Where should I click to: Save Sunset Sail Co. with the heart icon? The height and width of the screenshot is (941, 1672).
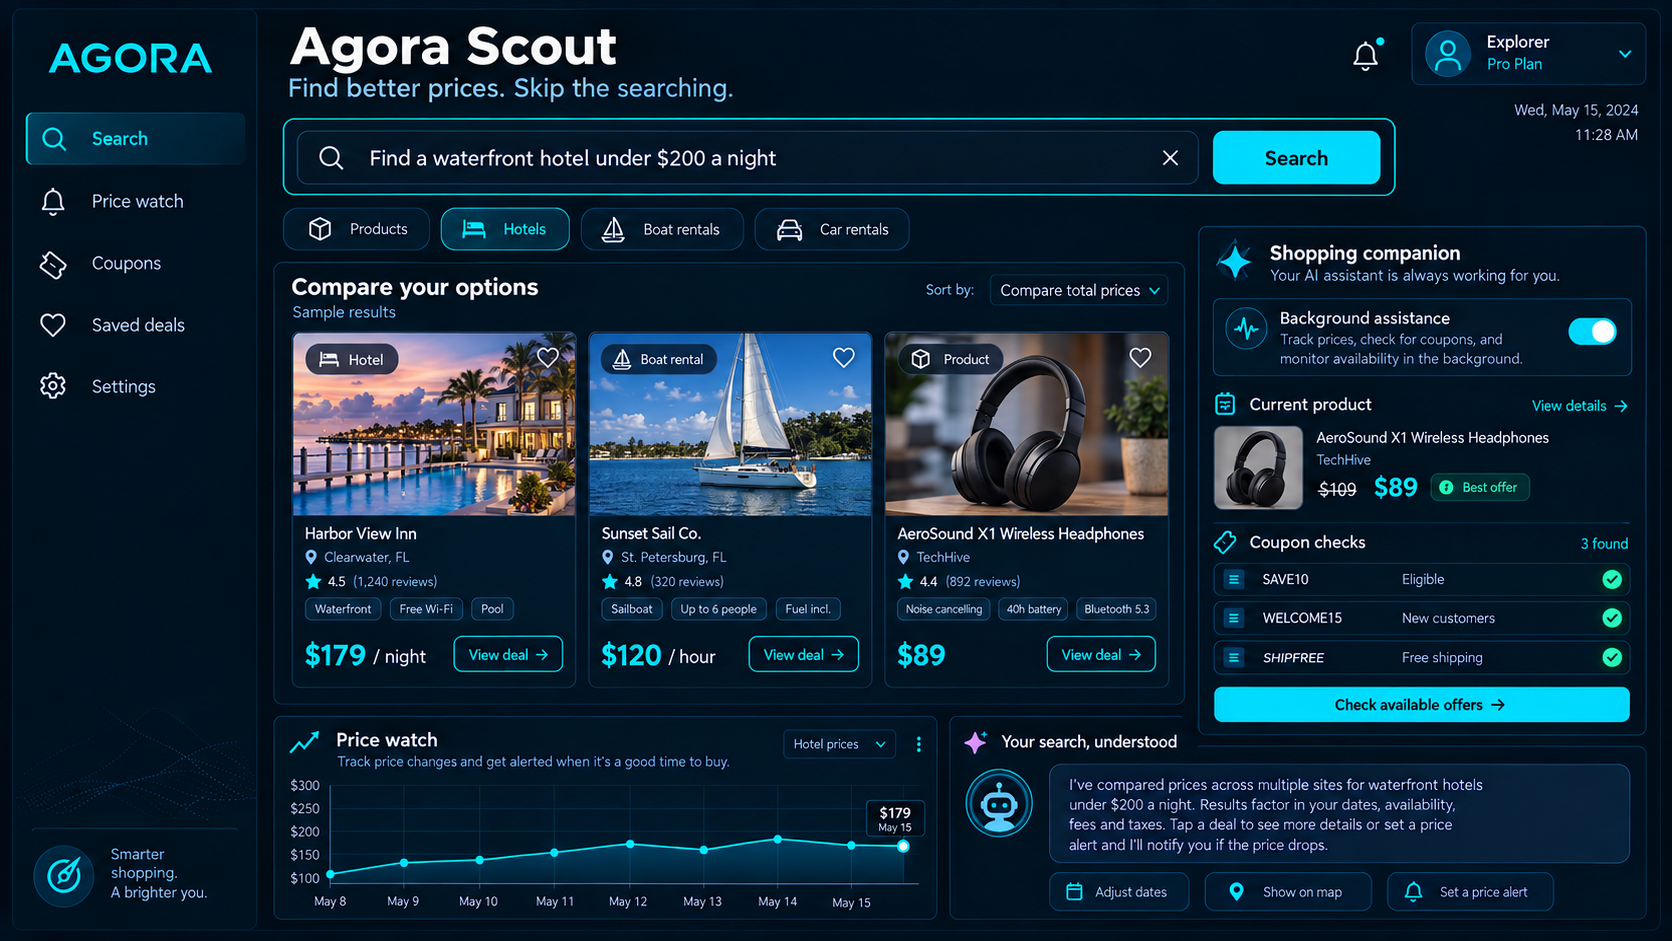point(844,357)
